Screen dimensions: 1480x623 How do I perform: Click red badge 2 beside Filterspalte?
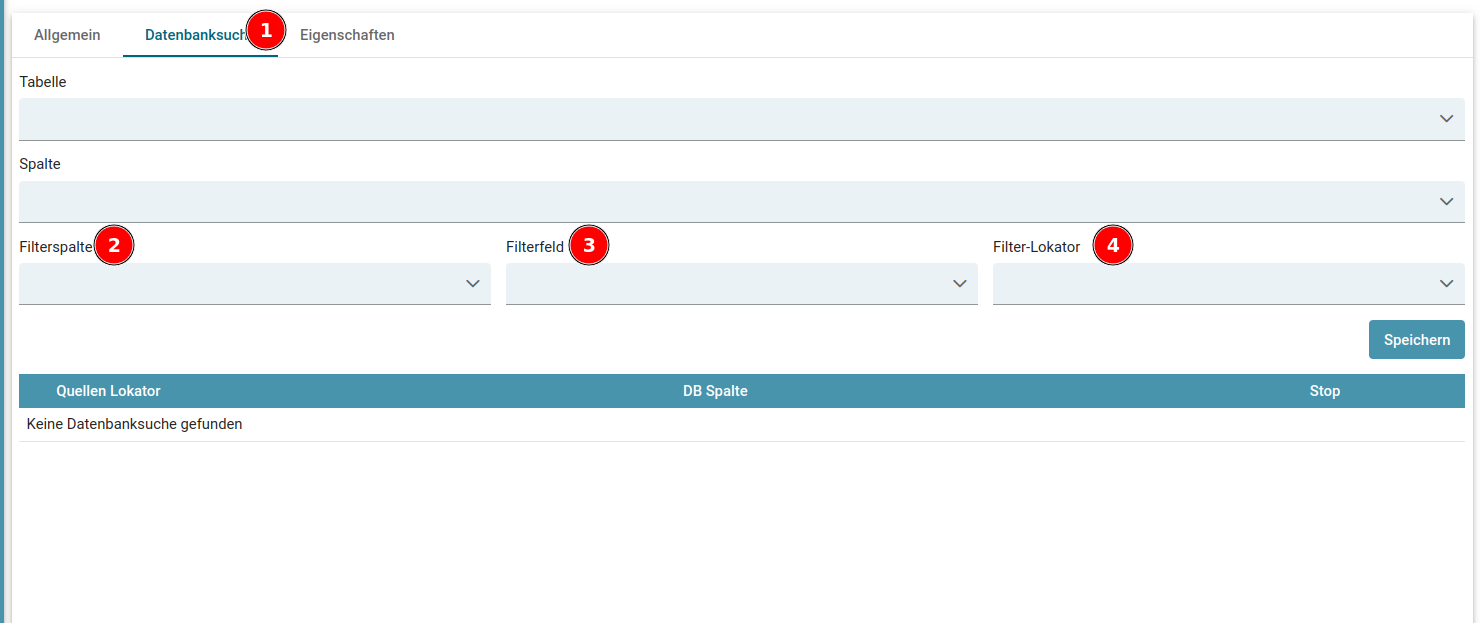tap(114, 245)
